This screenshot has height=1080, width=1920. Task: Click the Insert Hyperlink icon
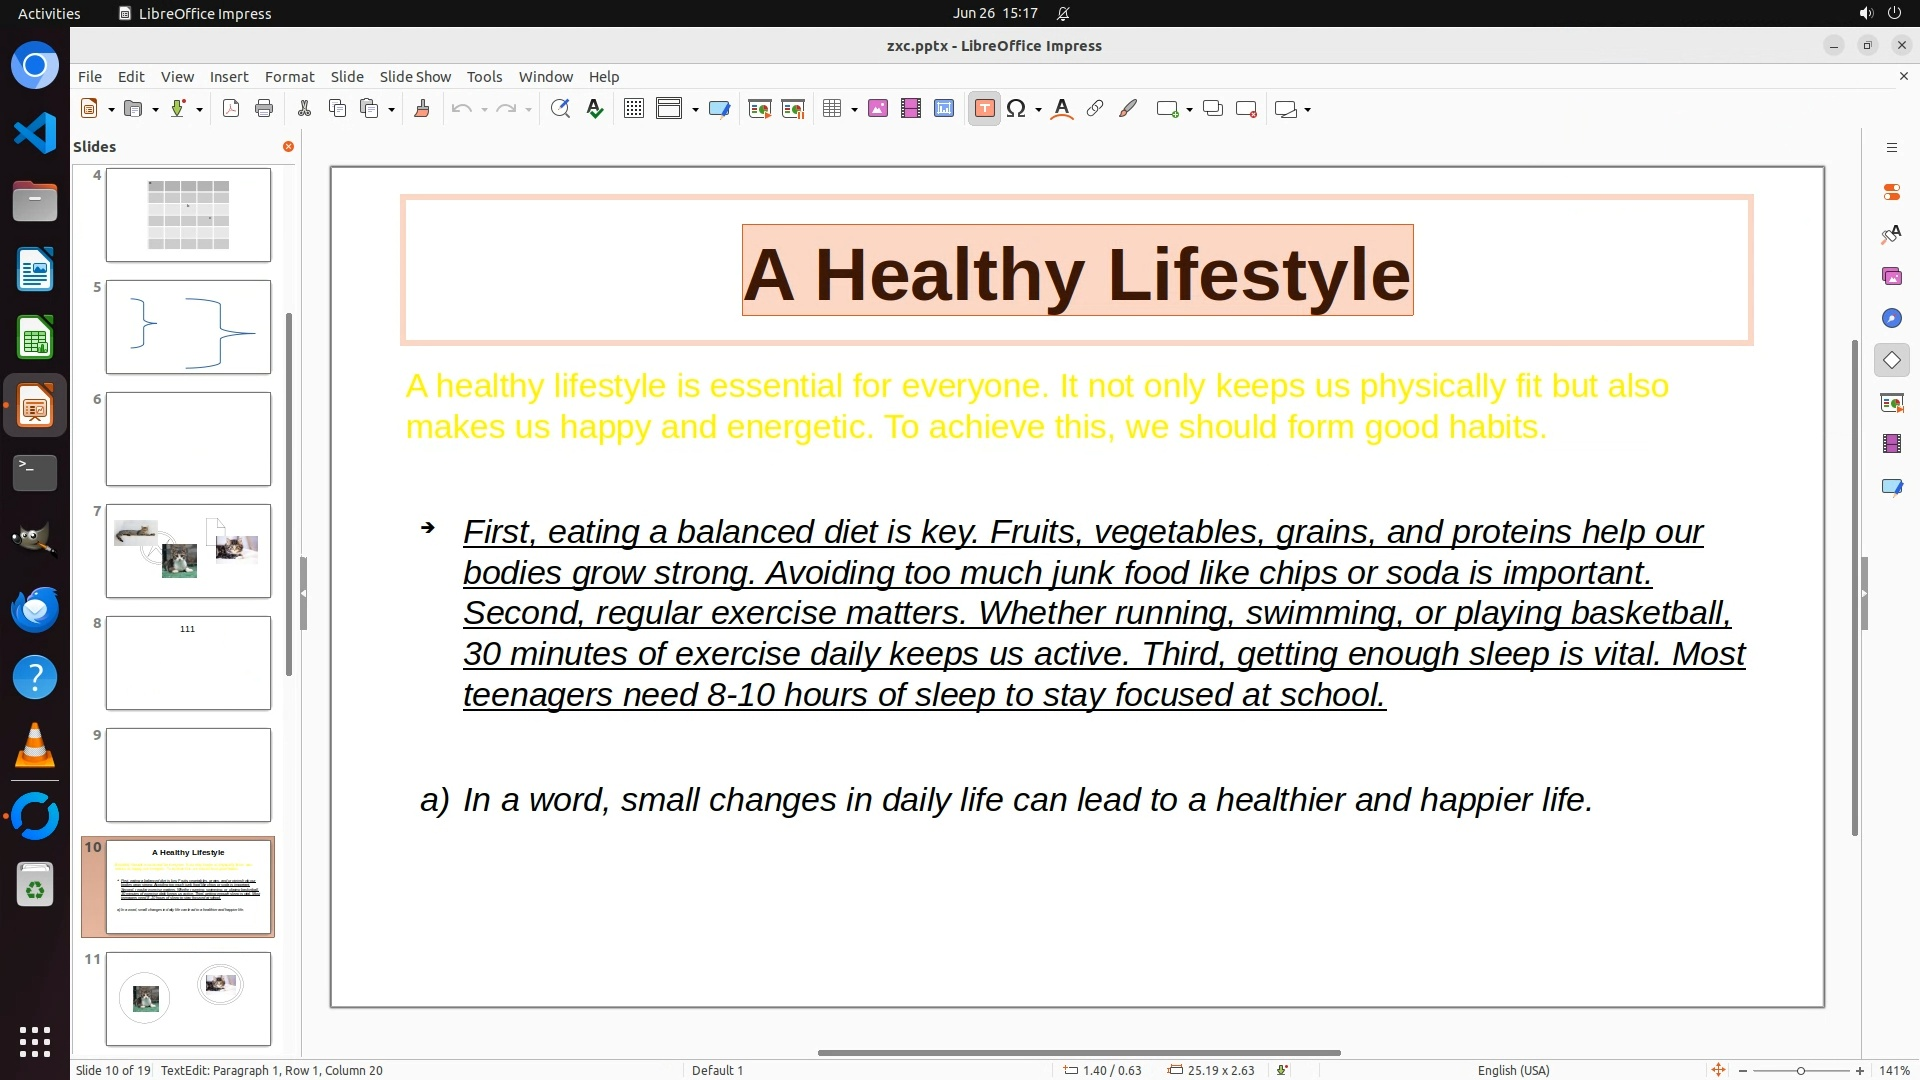1095,109
